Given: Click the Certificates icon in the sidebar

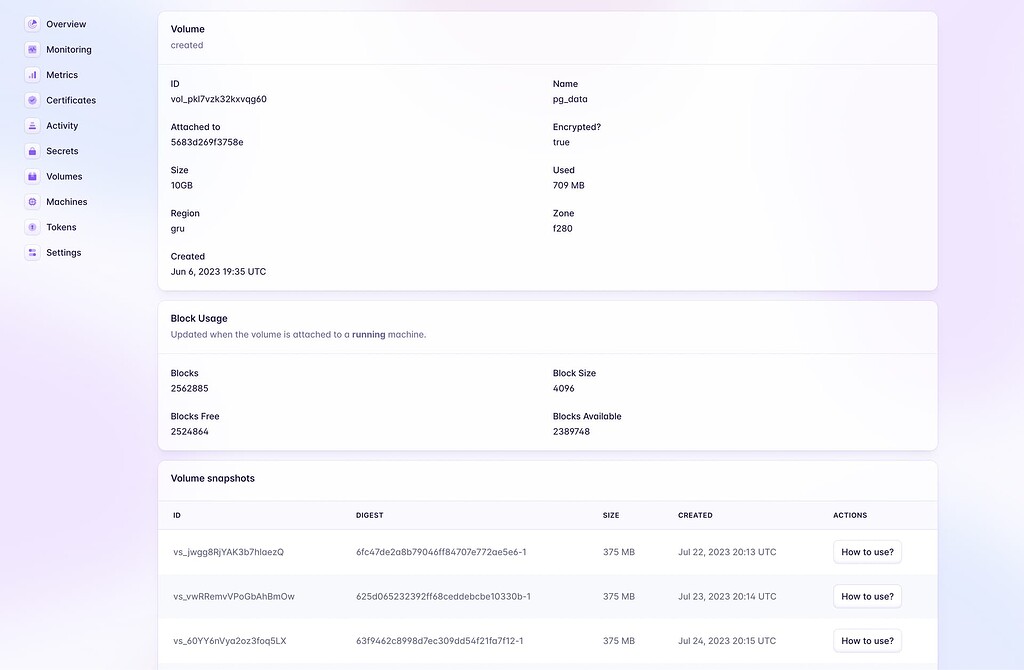Looking at the screenshot, I should point(33,100).
